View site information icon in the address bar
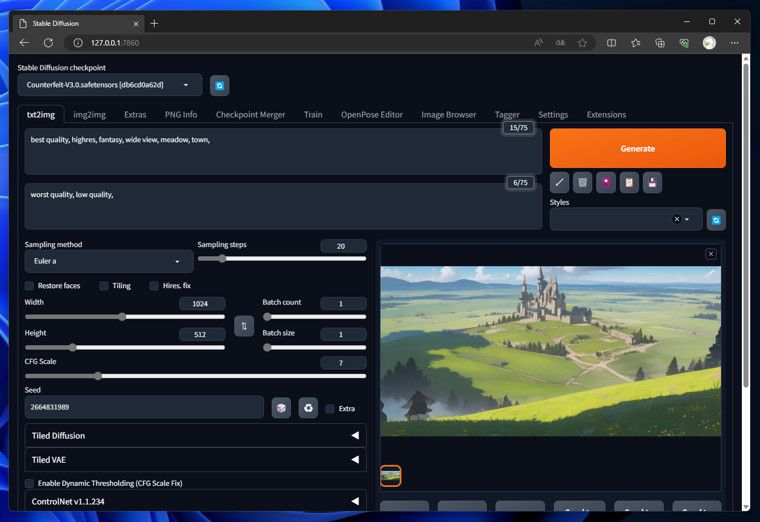The height and width of the screenshot is (522, 760). (x=78, y=43)
